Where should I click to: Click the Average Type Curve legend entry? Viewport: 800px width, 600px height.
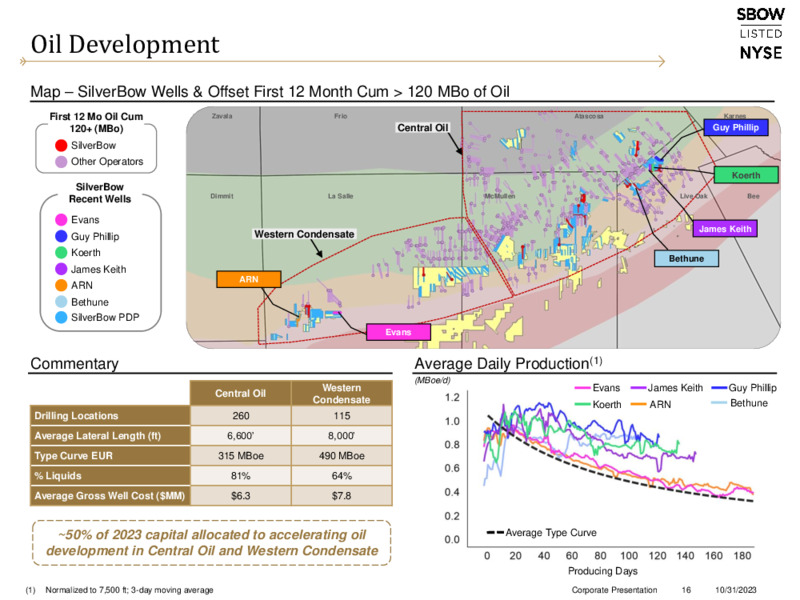(x=541, y=533)
